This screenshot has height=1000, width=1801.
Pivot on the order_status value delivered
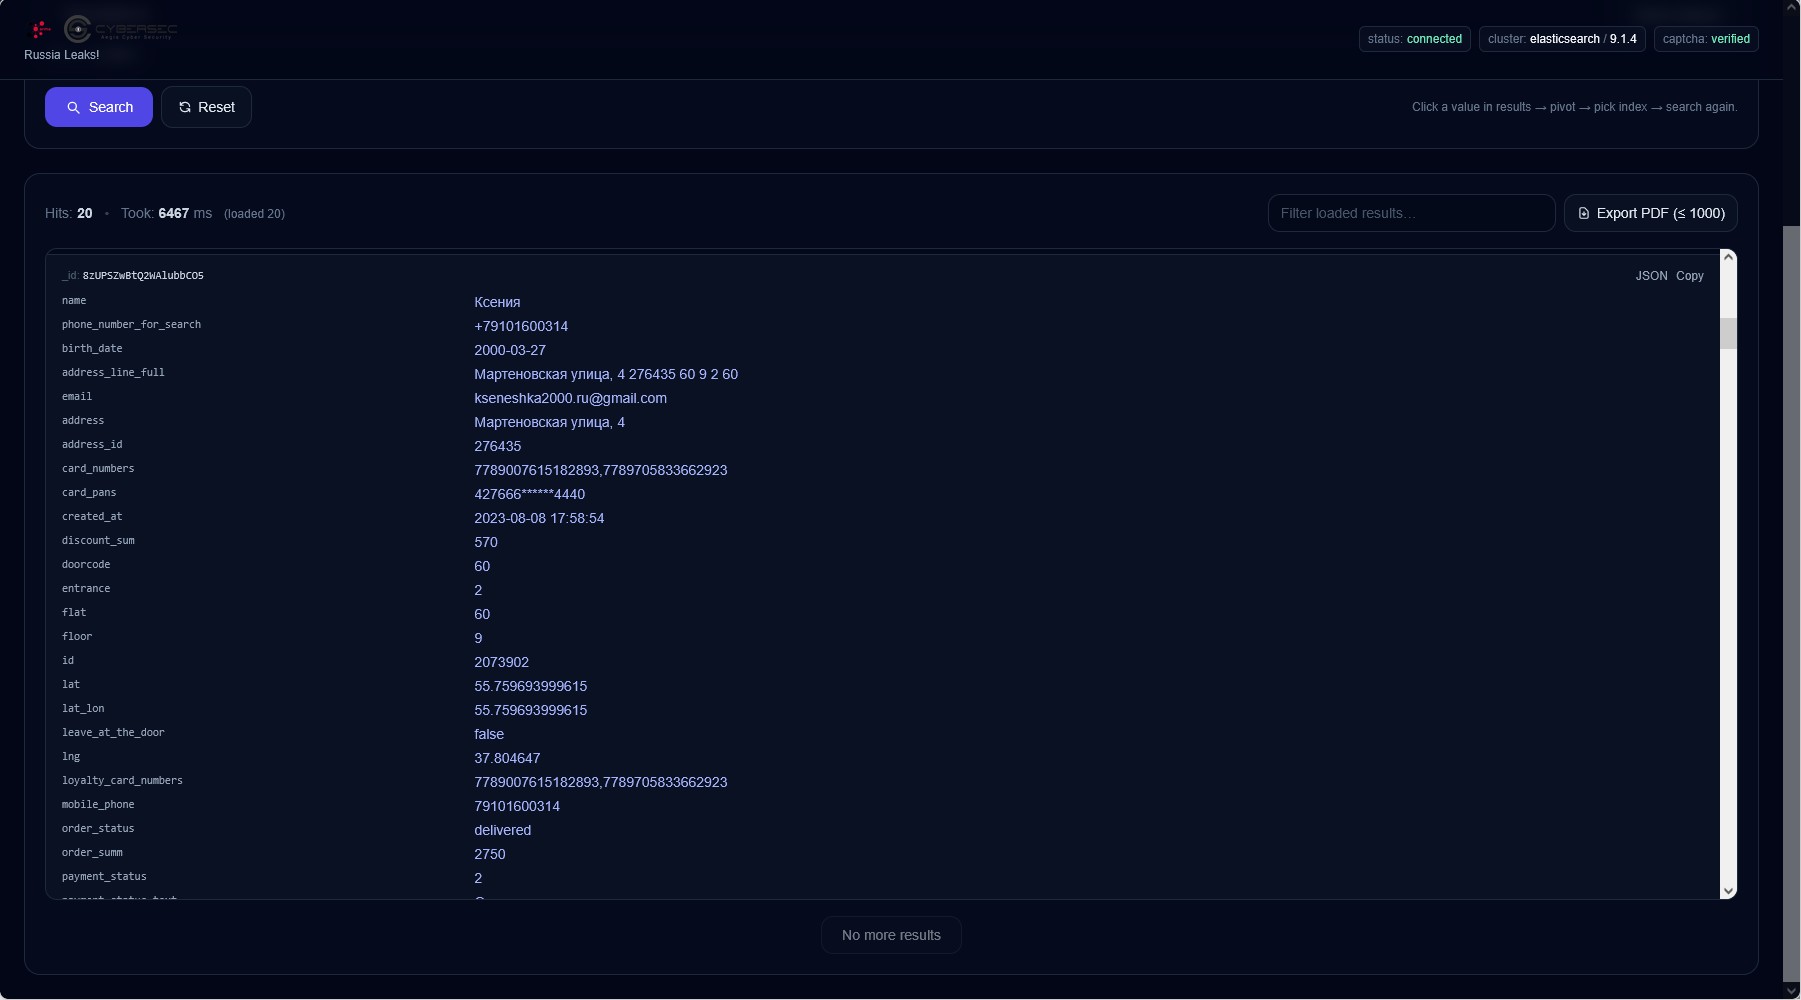tap(502, 831)
